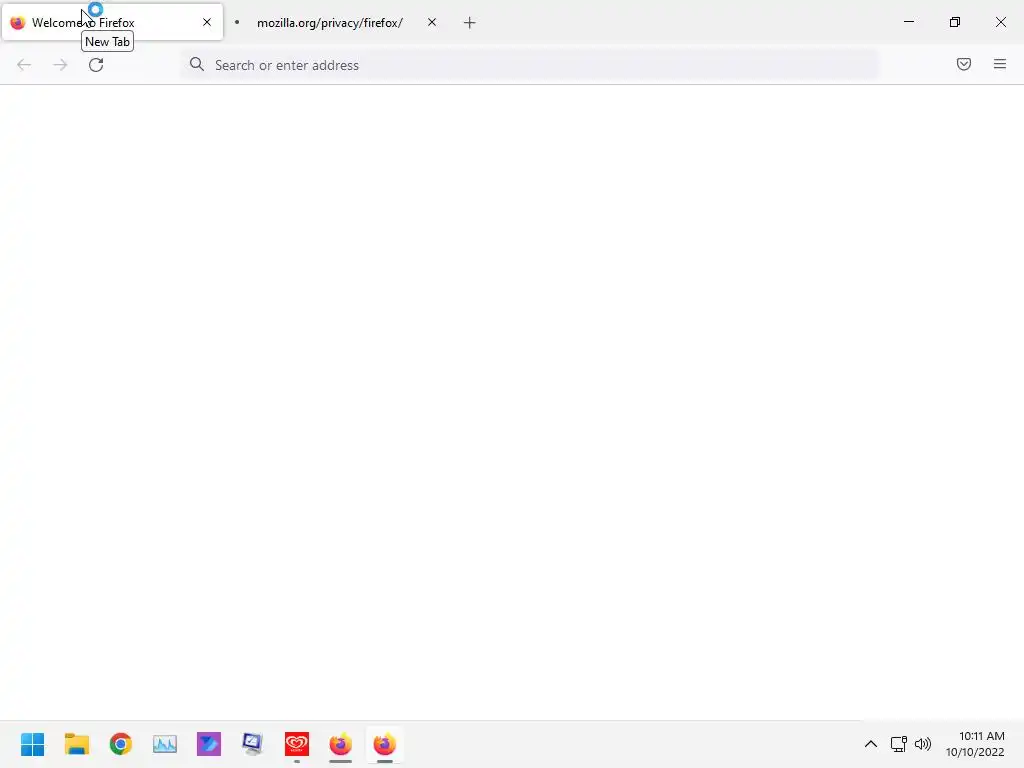The image size is (1024, 768).
Task: Click the search magnifier icon in address bar
Action: tap(197, 64)
